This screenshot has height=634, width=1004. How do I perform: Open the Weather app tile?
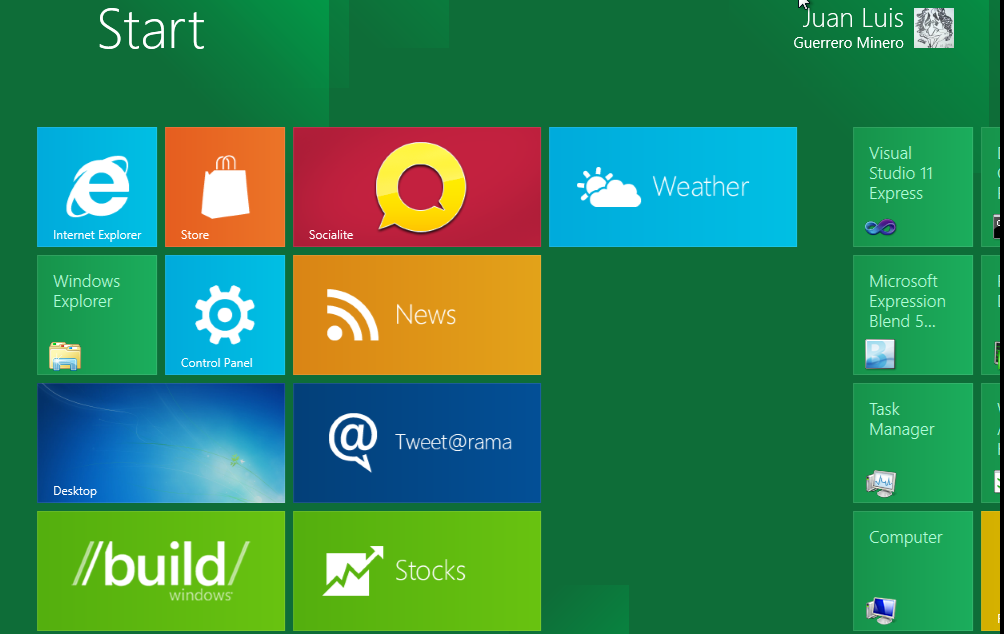(671, 187)
